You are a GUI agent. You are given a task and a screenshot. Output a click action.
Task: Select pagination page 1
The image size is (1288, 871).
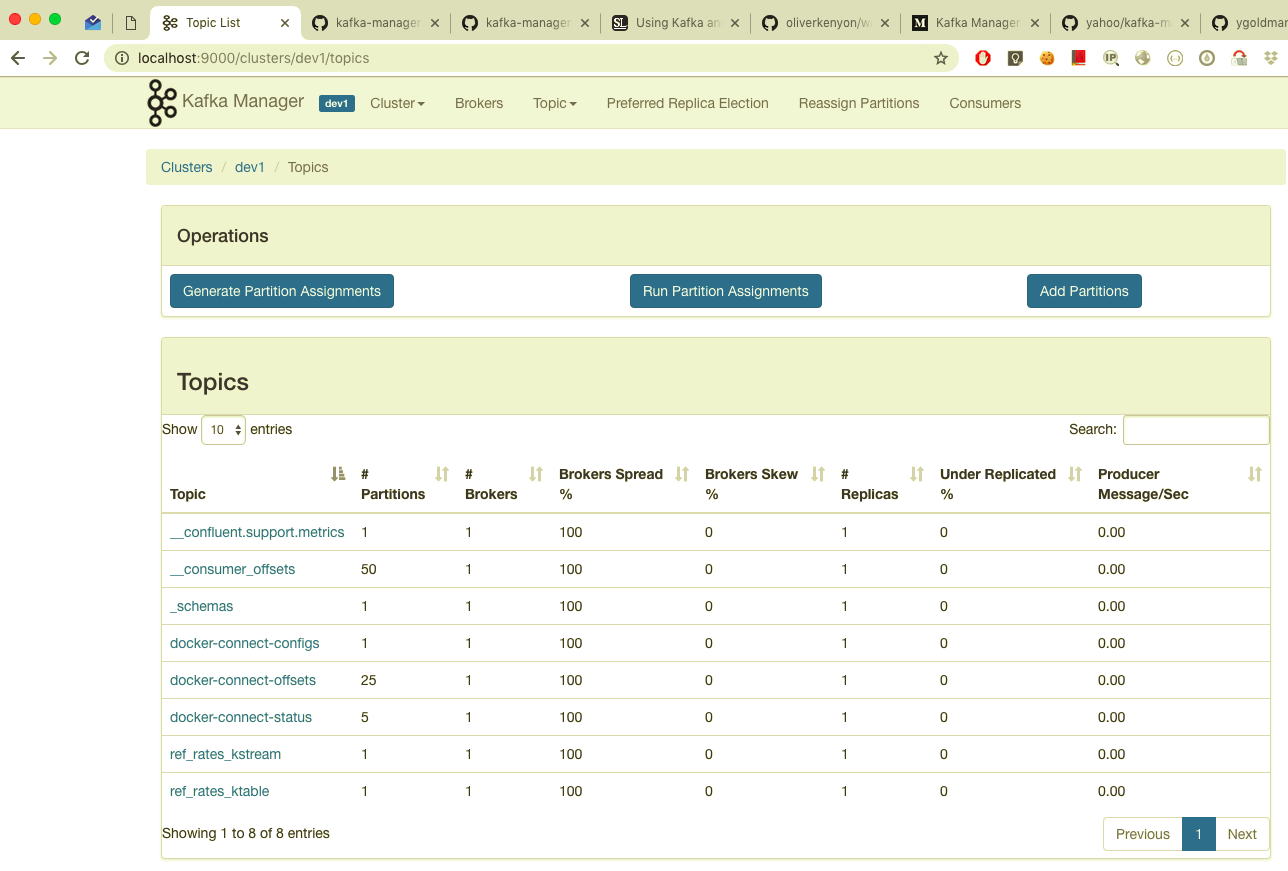[x=1199, y=834]
